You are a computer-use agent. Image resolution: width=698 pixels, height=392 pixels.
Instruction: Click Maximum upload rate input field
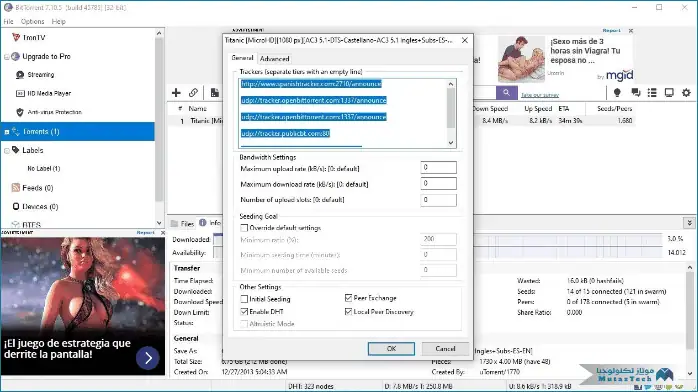[438, 167]
